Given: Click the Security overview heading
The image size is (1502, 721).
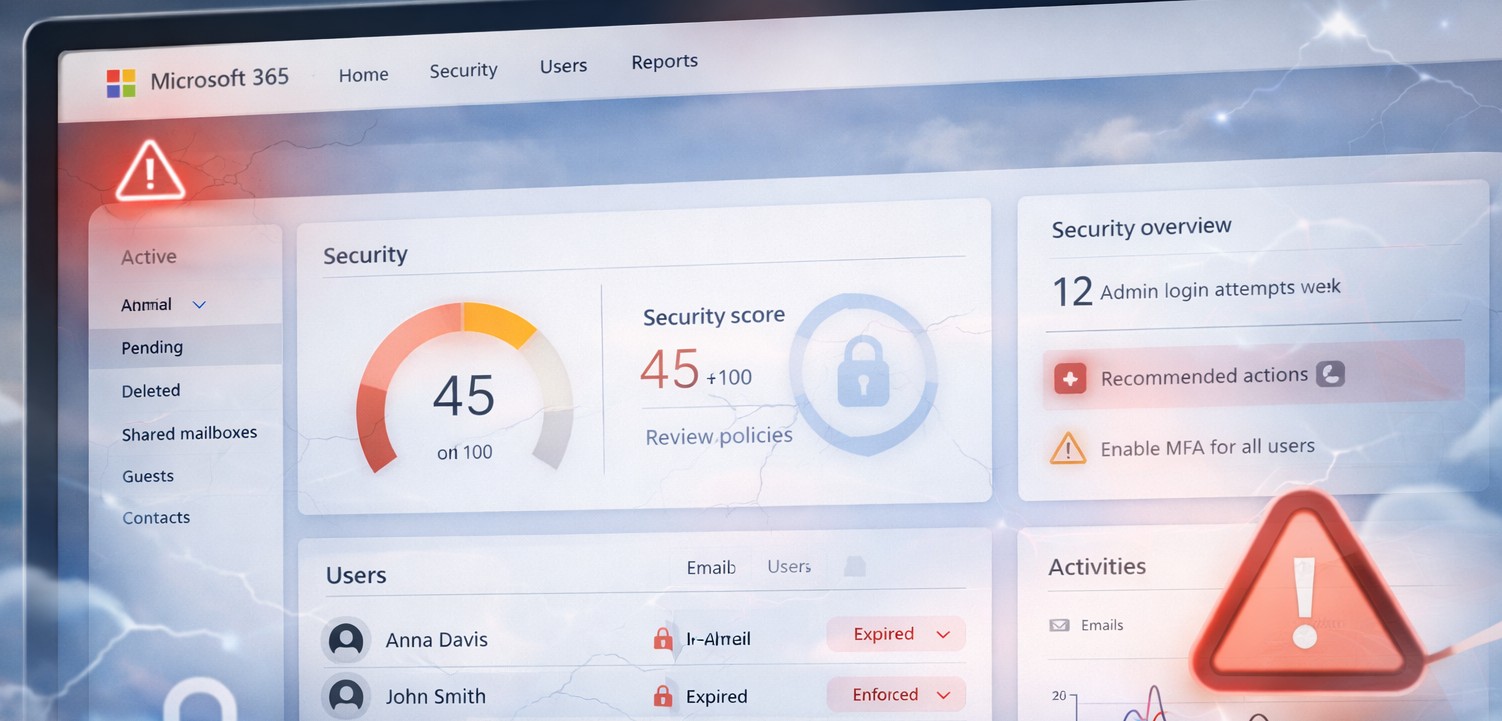Looking at the screenshot, I should click(1141, 229).
